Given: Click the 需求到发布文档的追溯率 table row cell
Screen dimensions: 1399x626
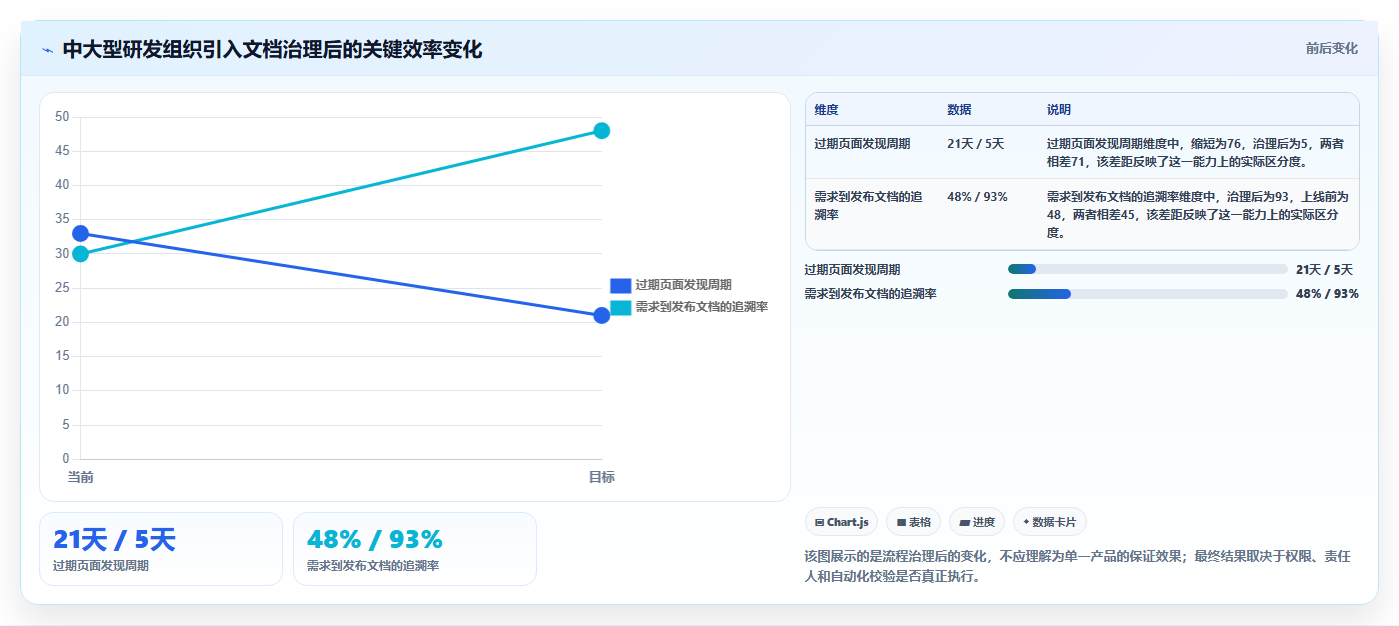Looking at the screenshot, I should [871, 214].
